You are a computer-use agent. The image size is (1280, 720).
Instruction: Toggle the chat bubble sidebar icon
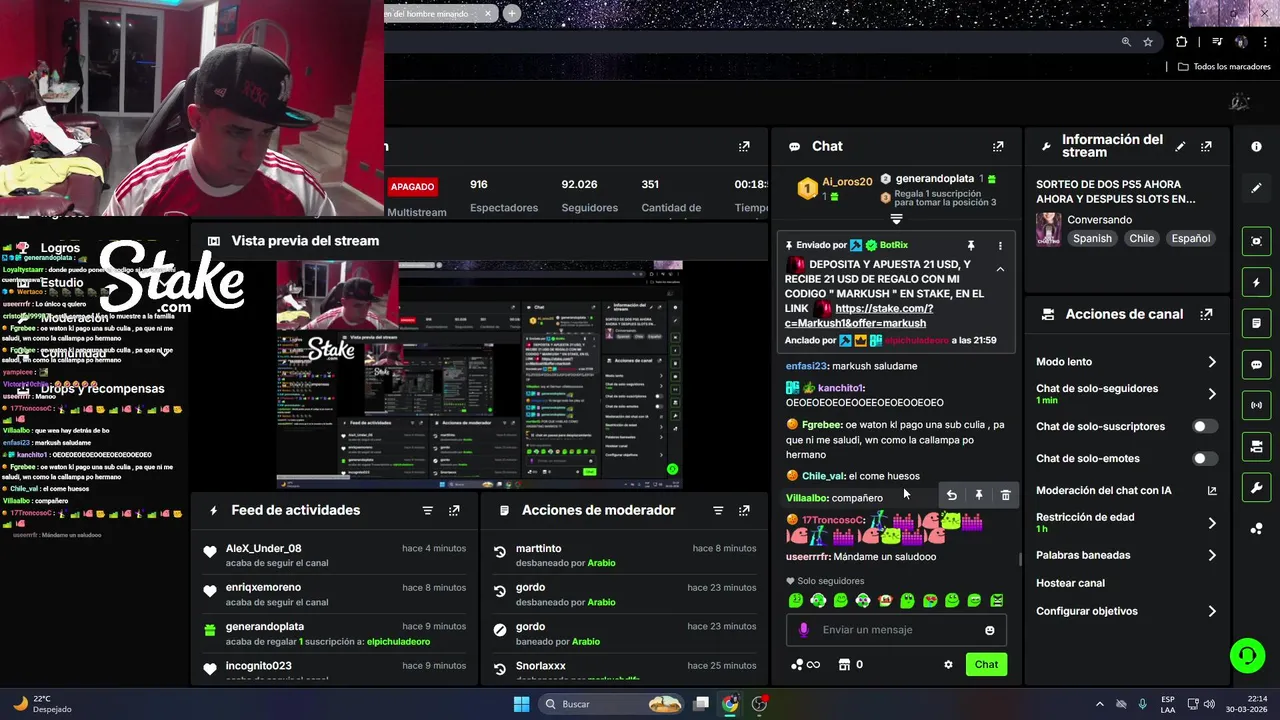(1256, 365)
